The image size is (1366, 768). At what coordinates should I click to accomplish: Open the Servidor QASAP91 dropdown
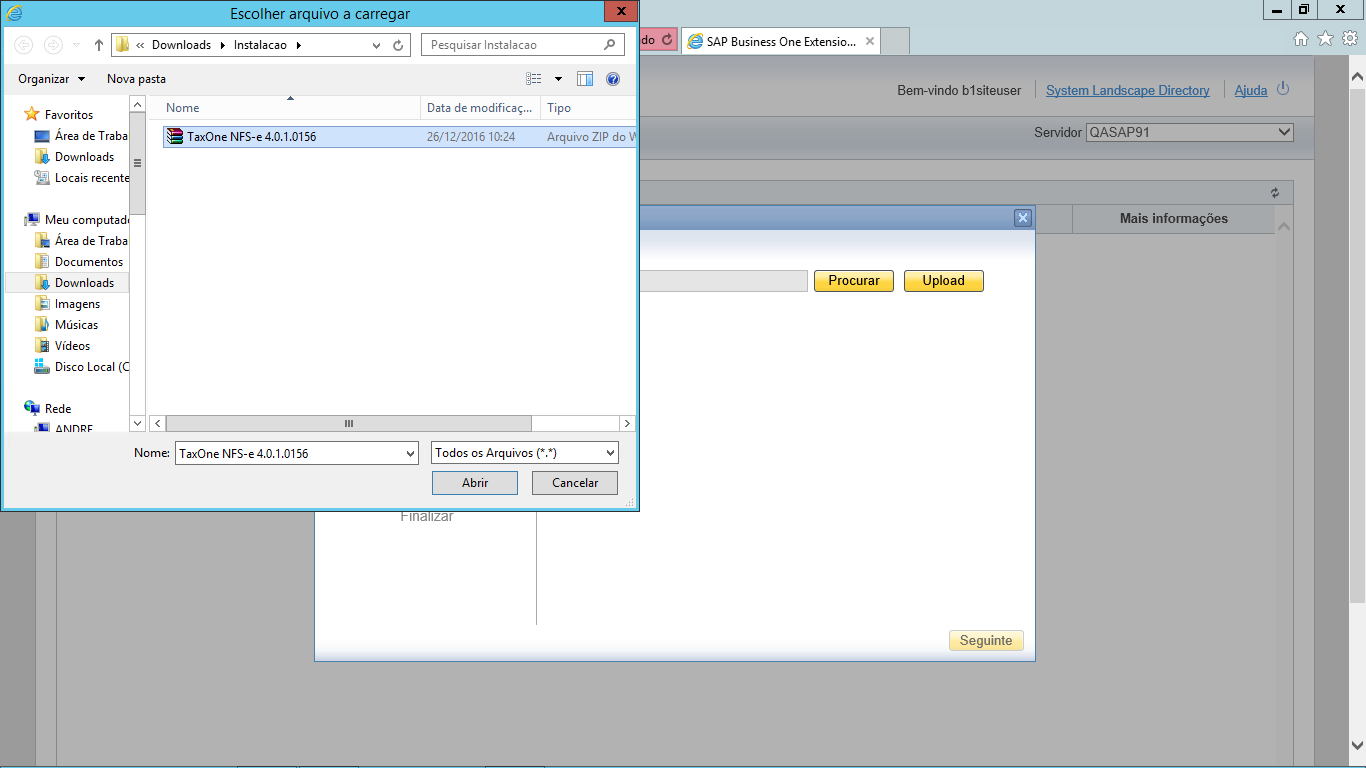[x=1190, y=132]
